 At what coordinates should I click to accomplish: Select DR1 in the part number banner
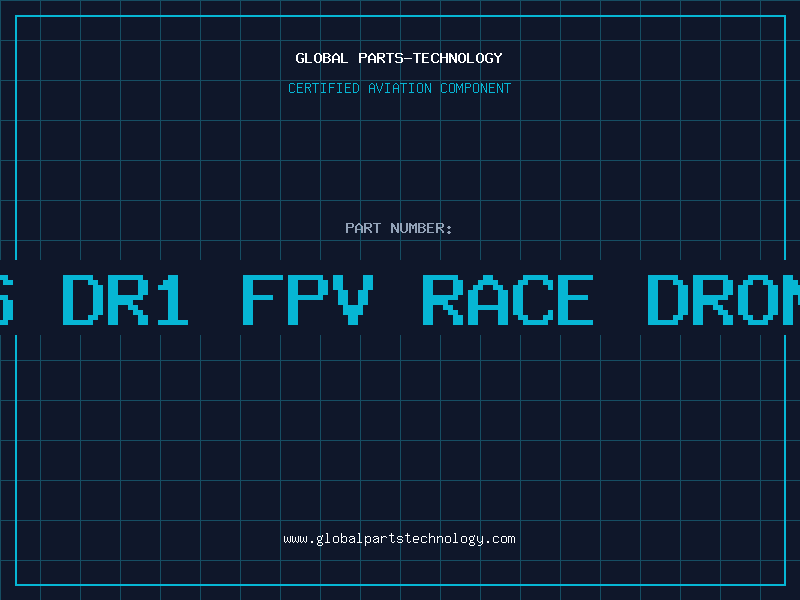click(125, 299)
